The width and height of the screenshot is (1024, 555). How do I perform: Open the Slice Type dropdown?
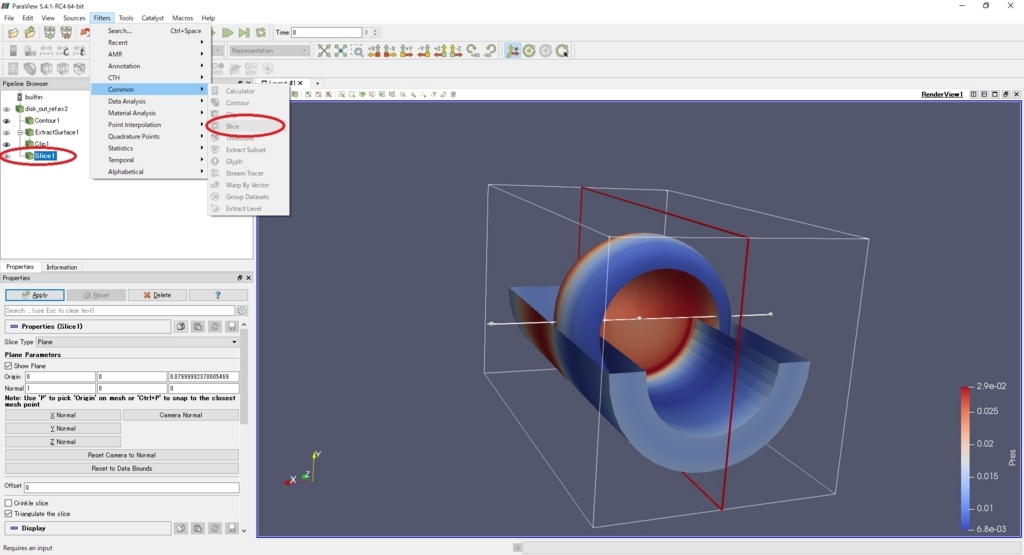coord(137,342)
